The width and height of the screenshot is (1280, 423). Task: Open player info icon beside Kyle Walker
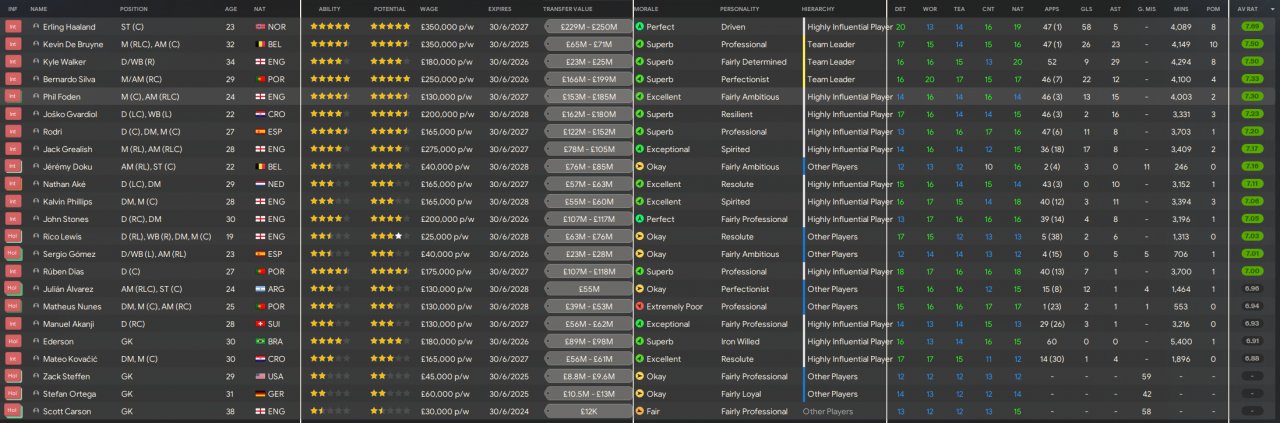(x=36, y=62)
